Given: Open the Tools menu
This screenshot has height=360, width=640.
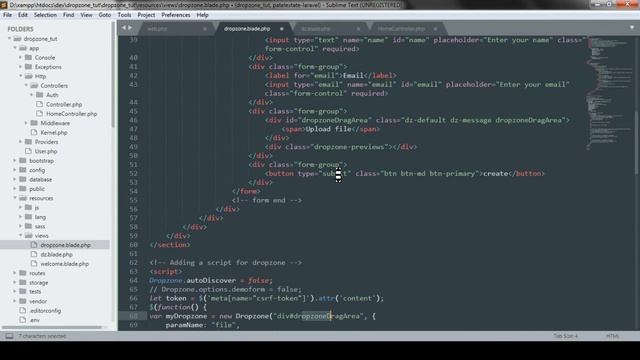Looking at the screenshot, I should click(x=124, y=15).
